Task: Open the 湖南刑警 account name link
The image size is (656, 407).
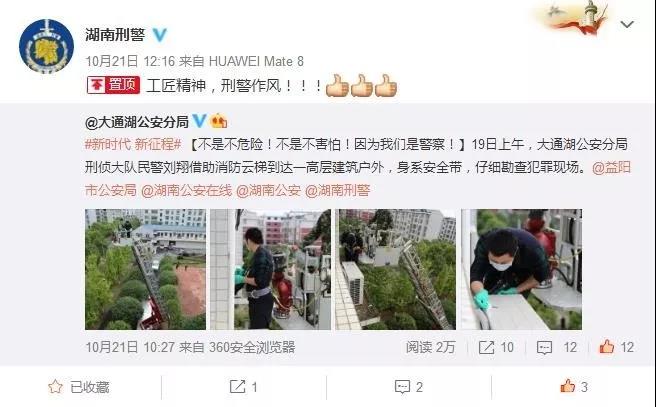Action: tap(115, 35)
